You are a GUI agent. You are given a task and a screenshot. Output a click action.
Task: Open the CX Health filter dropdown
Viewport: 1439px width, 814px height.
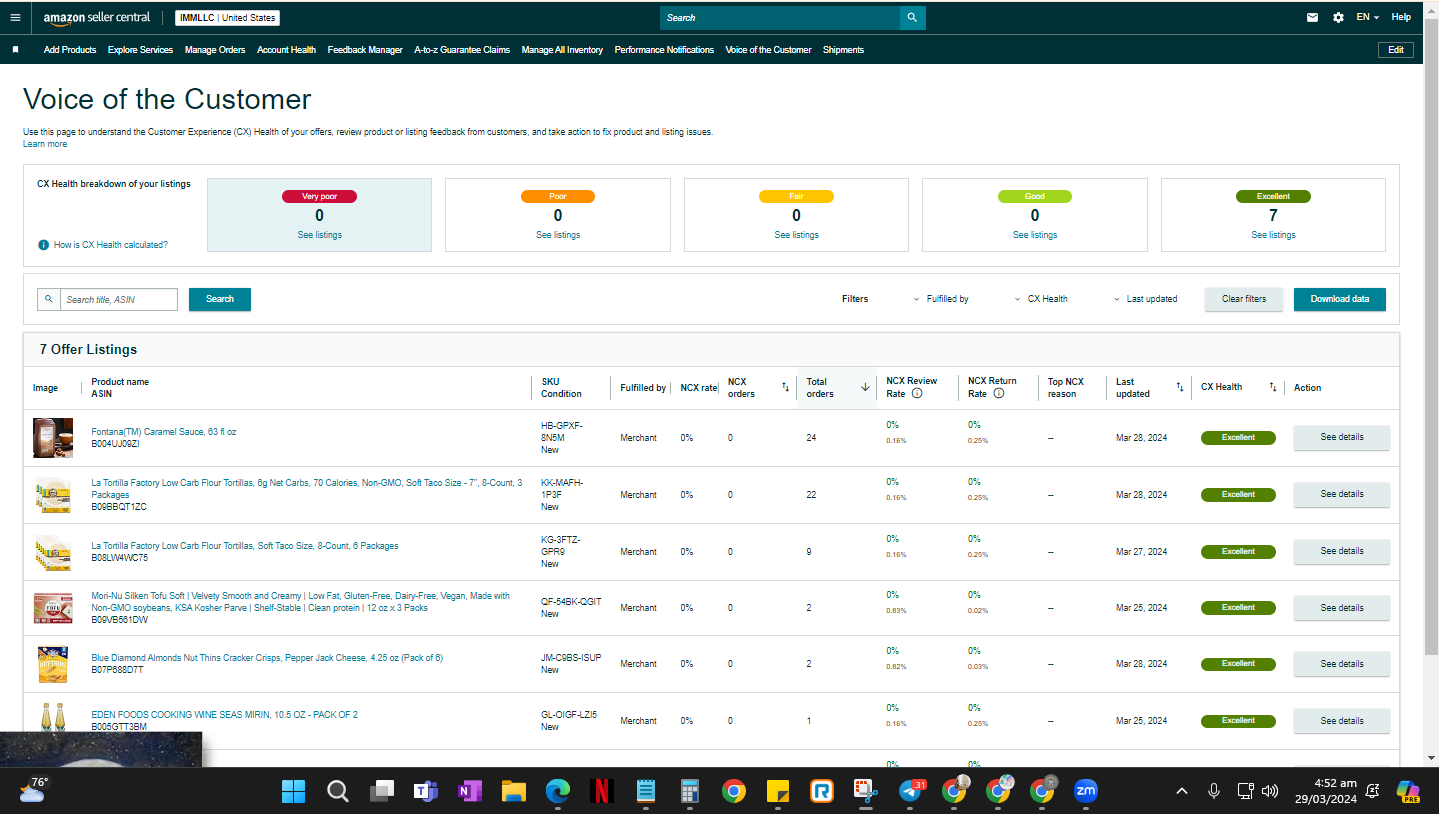[1041, 299]
